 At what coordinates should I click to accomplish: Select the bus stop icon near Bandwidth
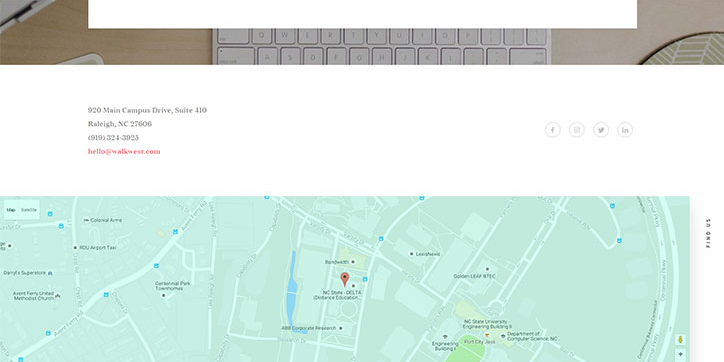[365, 279]
